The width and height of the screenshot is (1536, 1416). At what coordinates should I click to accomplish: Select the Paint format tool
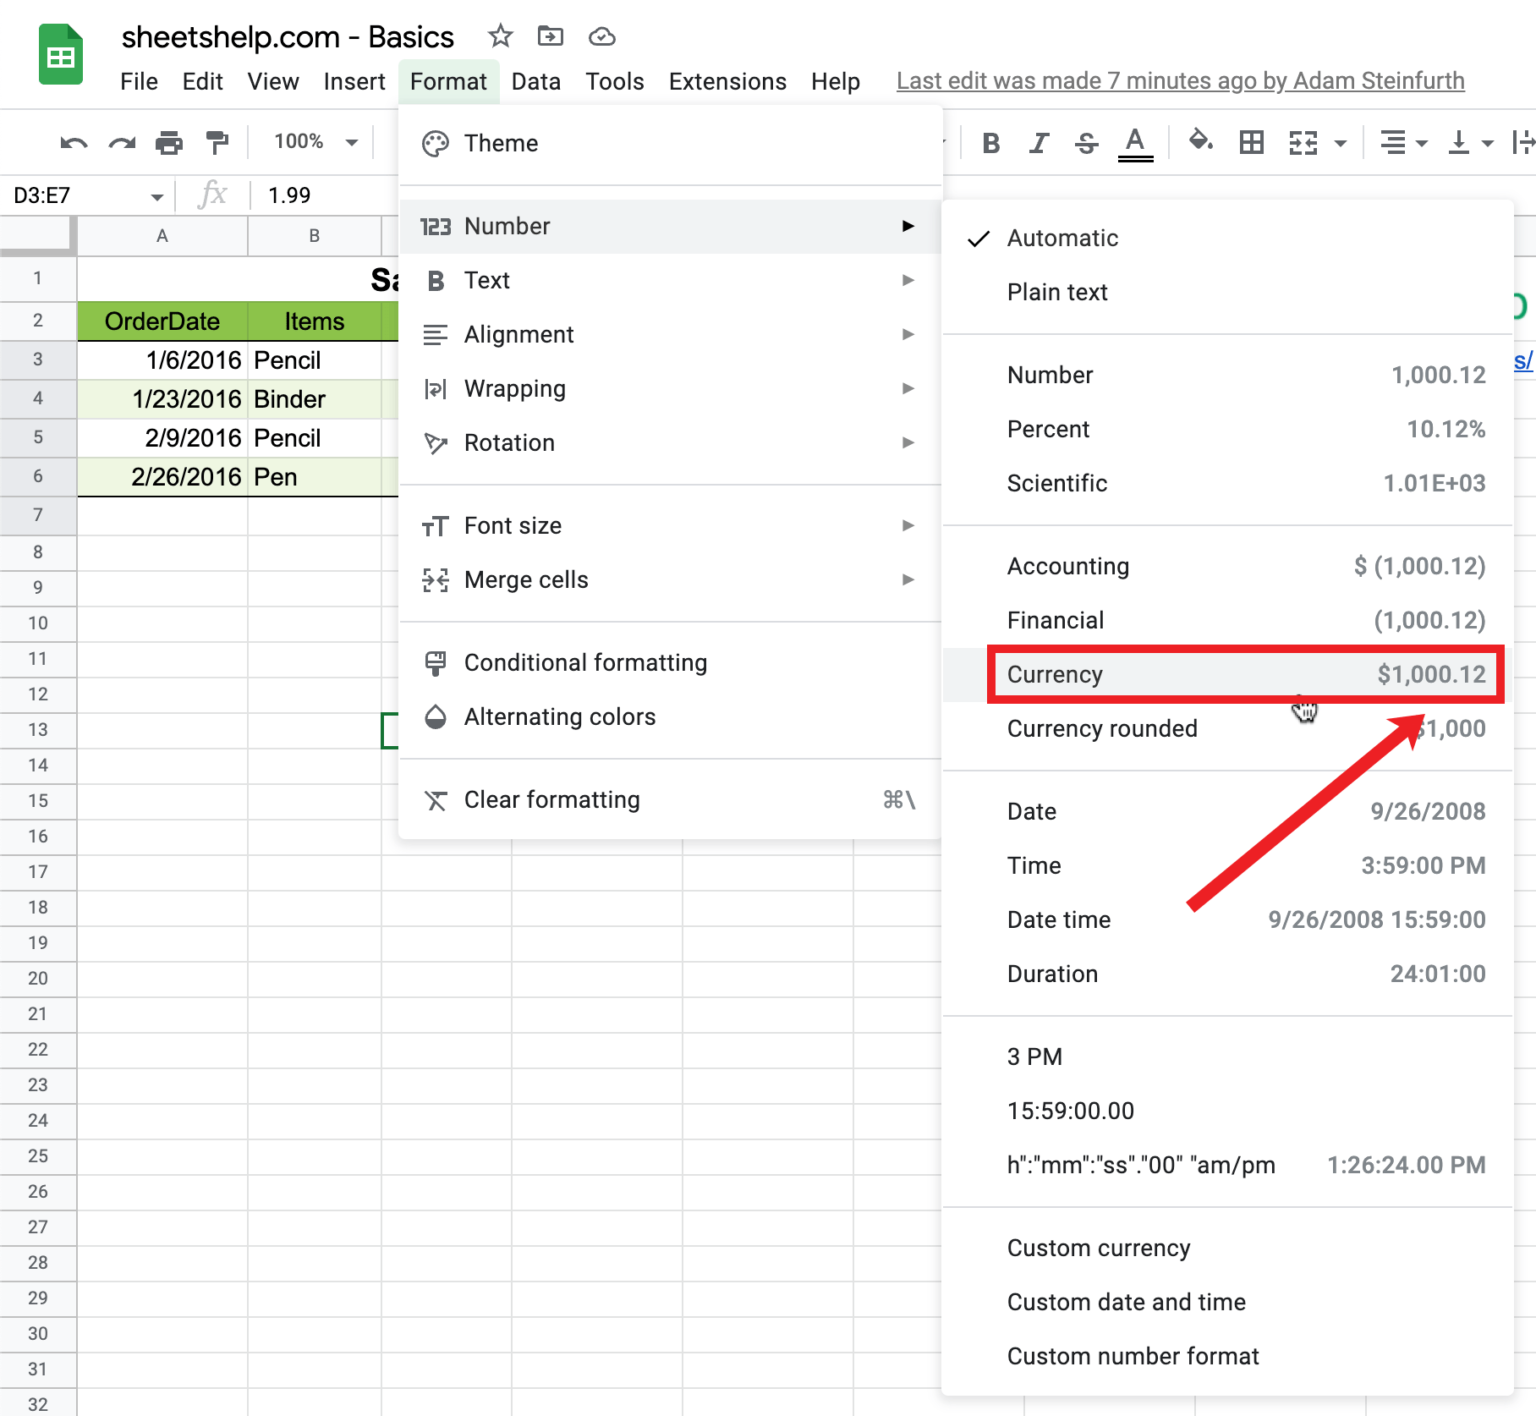coord(218,142)
